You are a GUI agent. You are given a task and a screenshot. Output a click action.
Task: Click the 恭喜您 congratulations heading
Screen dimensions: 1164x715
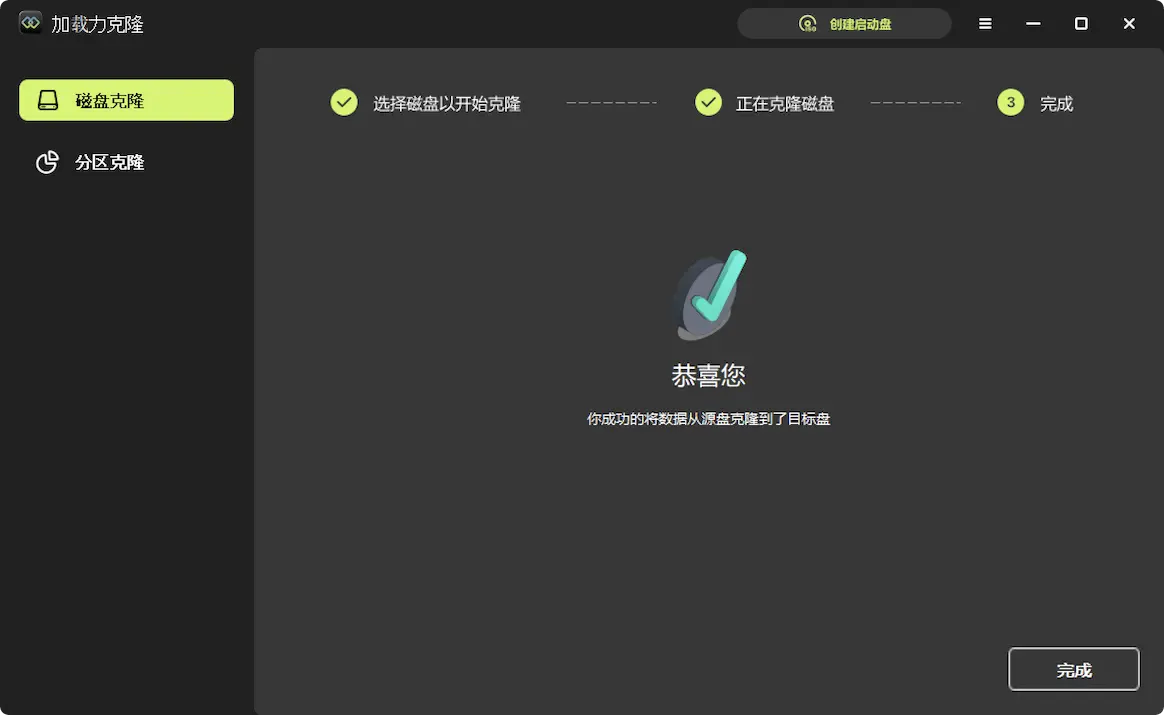point(708,375)
